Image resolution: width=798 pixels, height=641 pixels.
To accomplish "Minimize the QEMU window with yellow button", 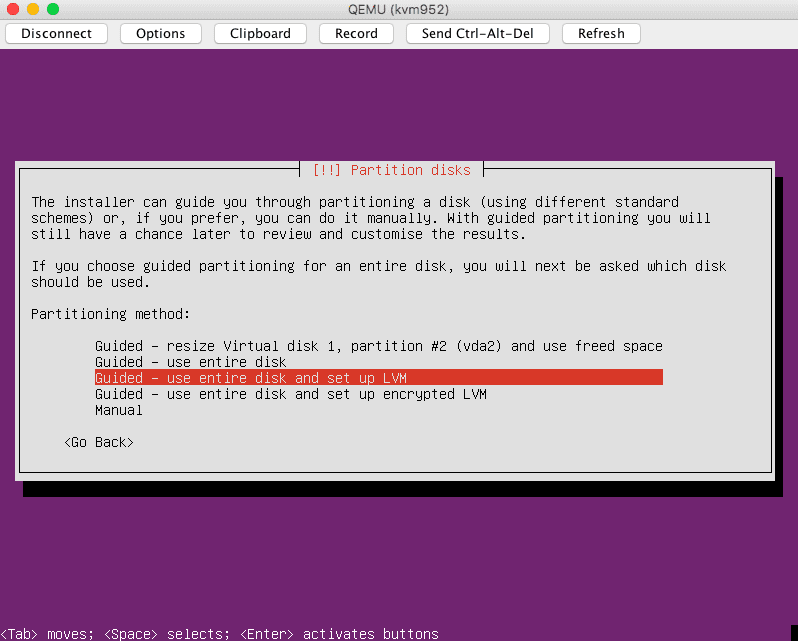I will point(33,9).
